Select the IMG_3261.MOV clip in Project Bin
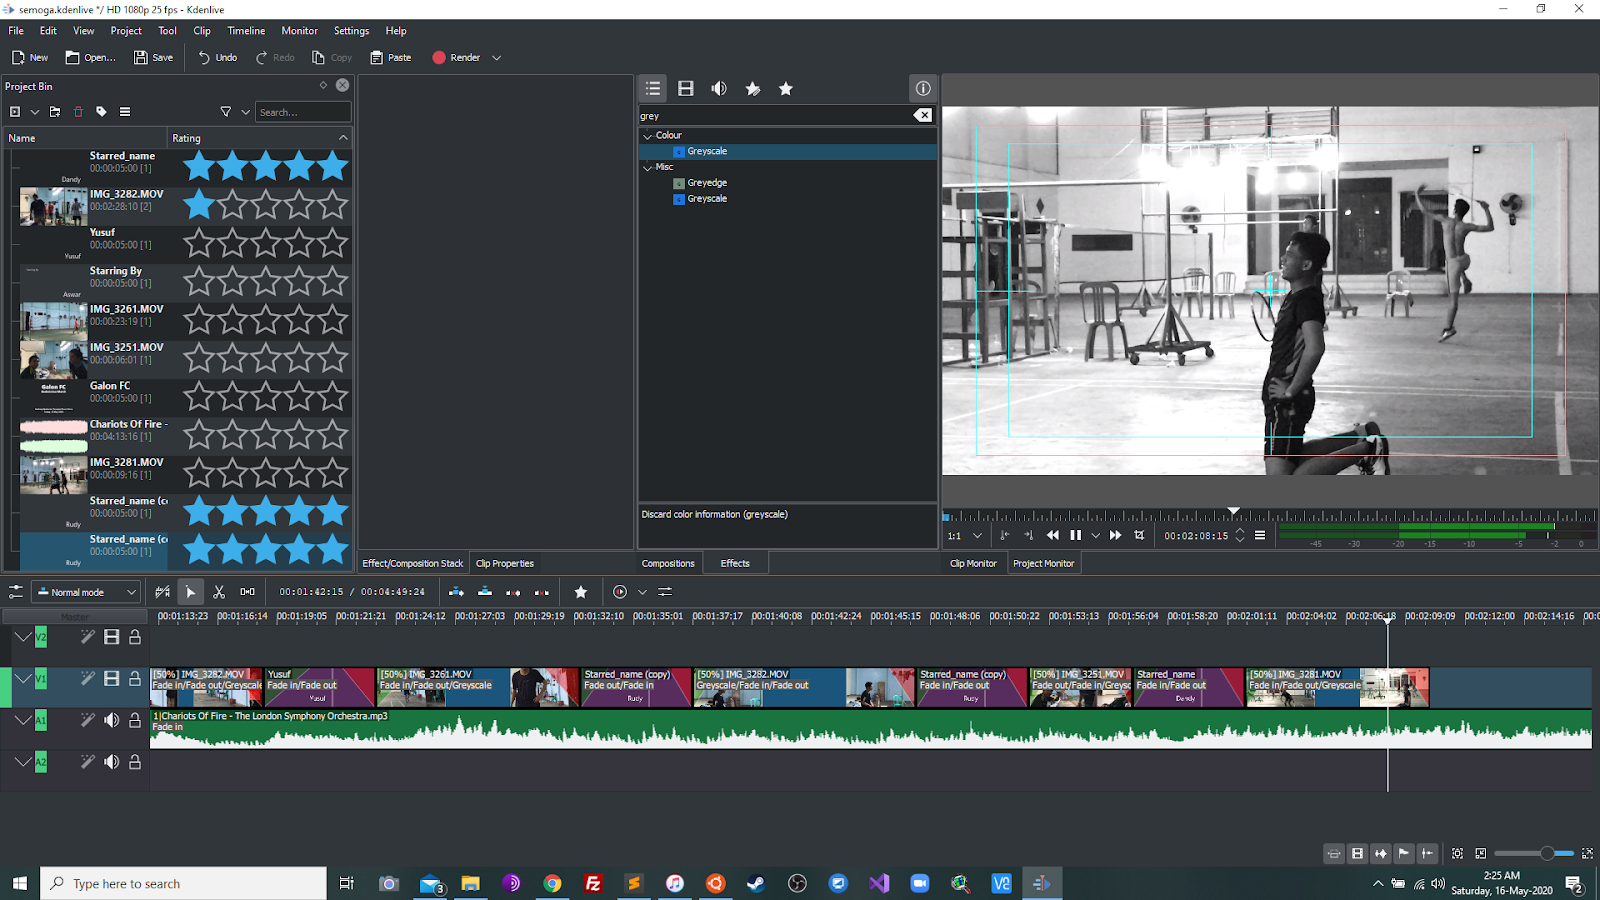The width and height of the screenshot is (1600, 900). [185, 320]
